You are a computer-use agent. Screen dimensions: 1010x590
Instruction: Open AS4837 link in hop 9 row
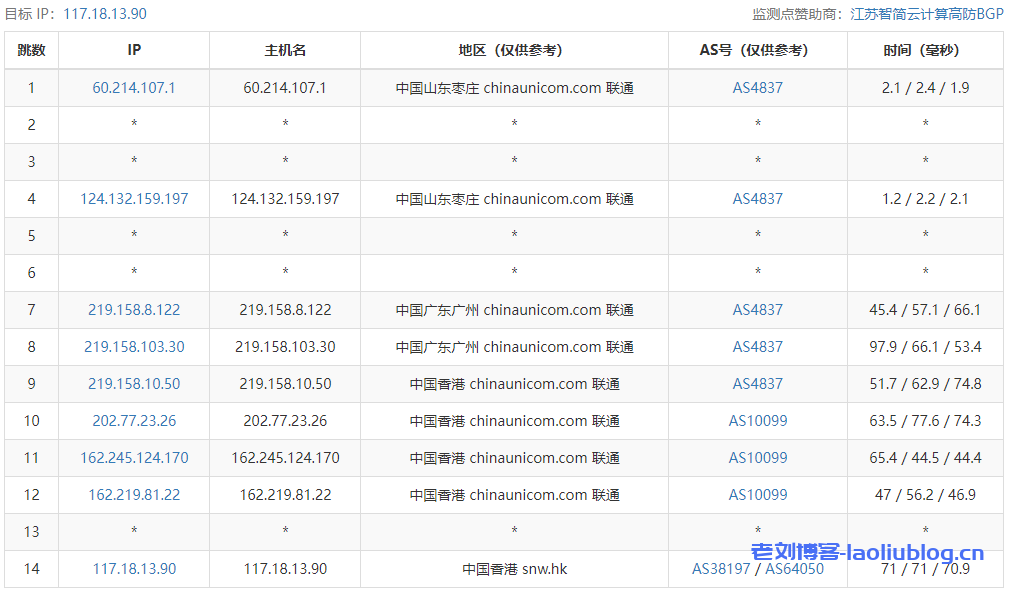pyautogui.click(x=758, y=384)
